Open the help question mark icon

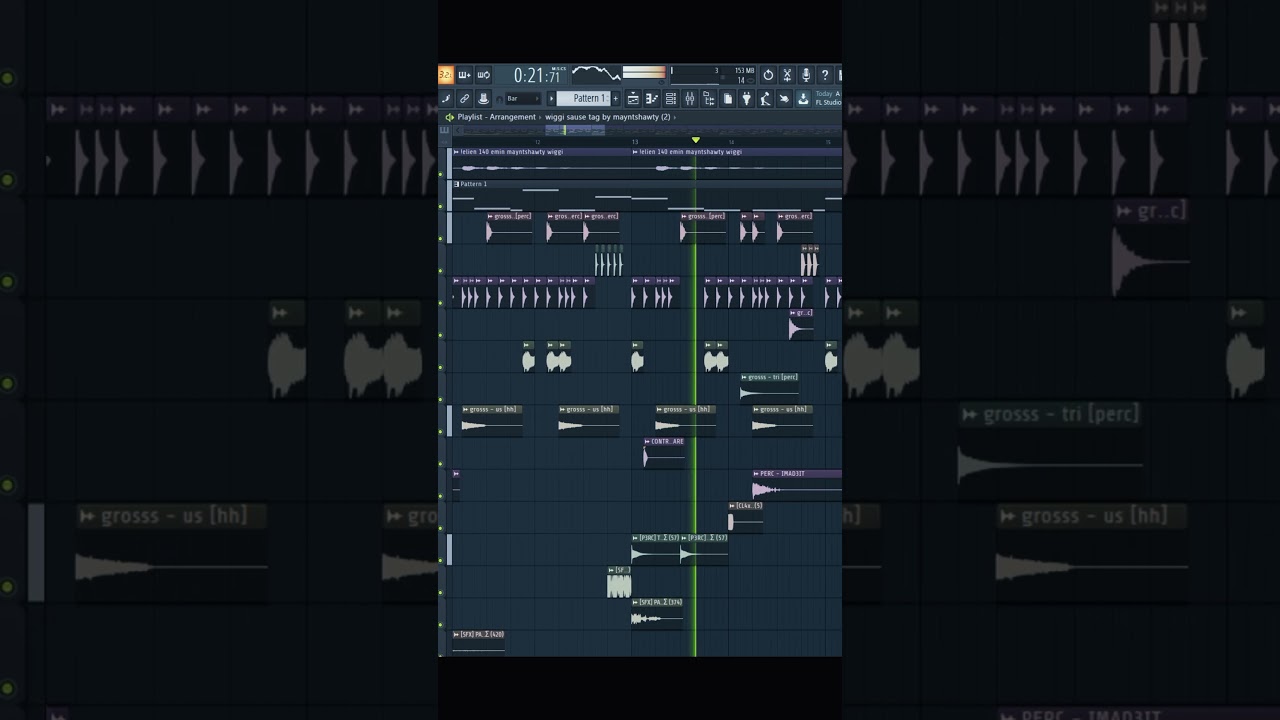pos(825,75)
